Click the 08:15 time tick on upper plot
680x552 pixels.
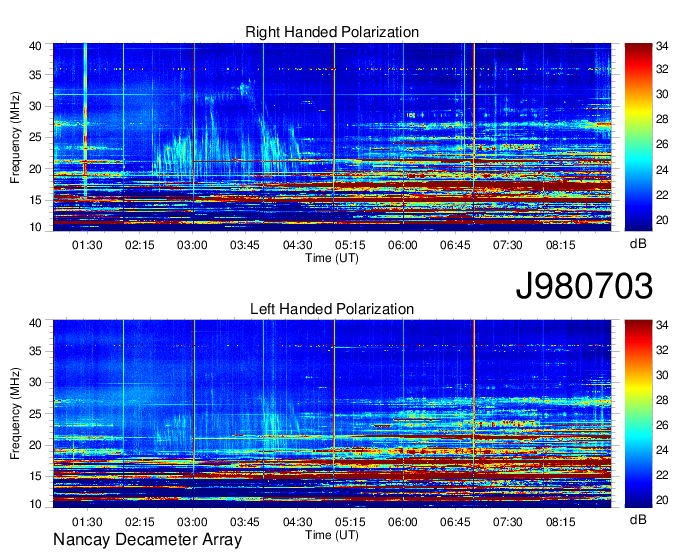pyautogui.click(x=560, y=245)
